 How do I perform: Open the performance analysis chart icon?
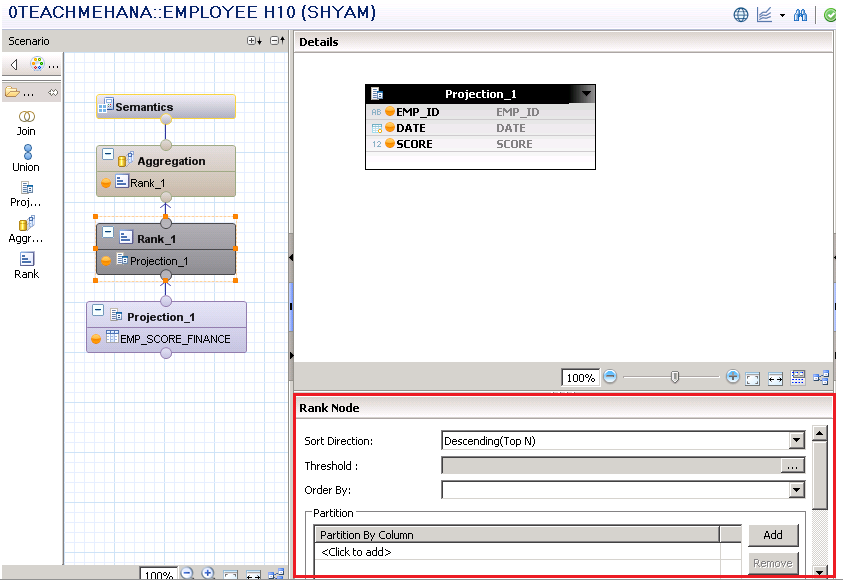[x=764, y=15]
